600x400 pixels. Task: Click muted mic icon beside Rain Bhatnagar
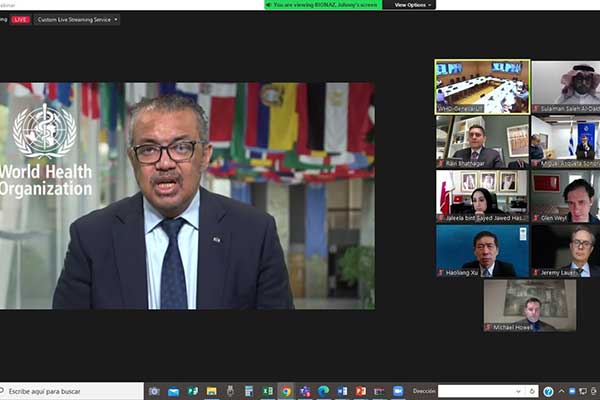[440, 164]
